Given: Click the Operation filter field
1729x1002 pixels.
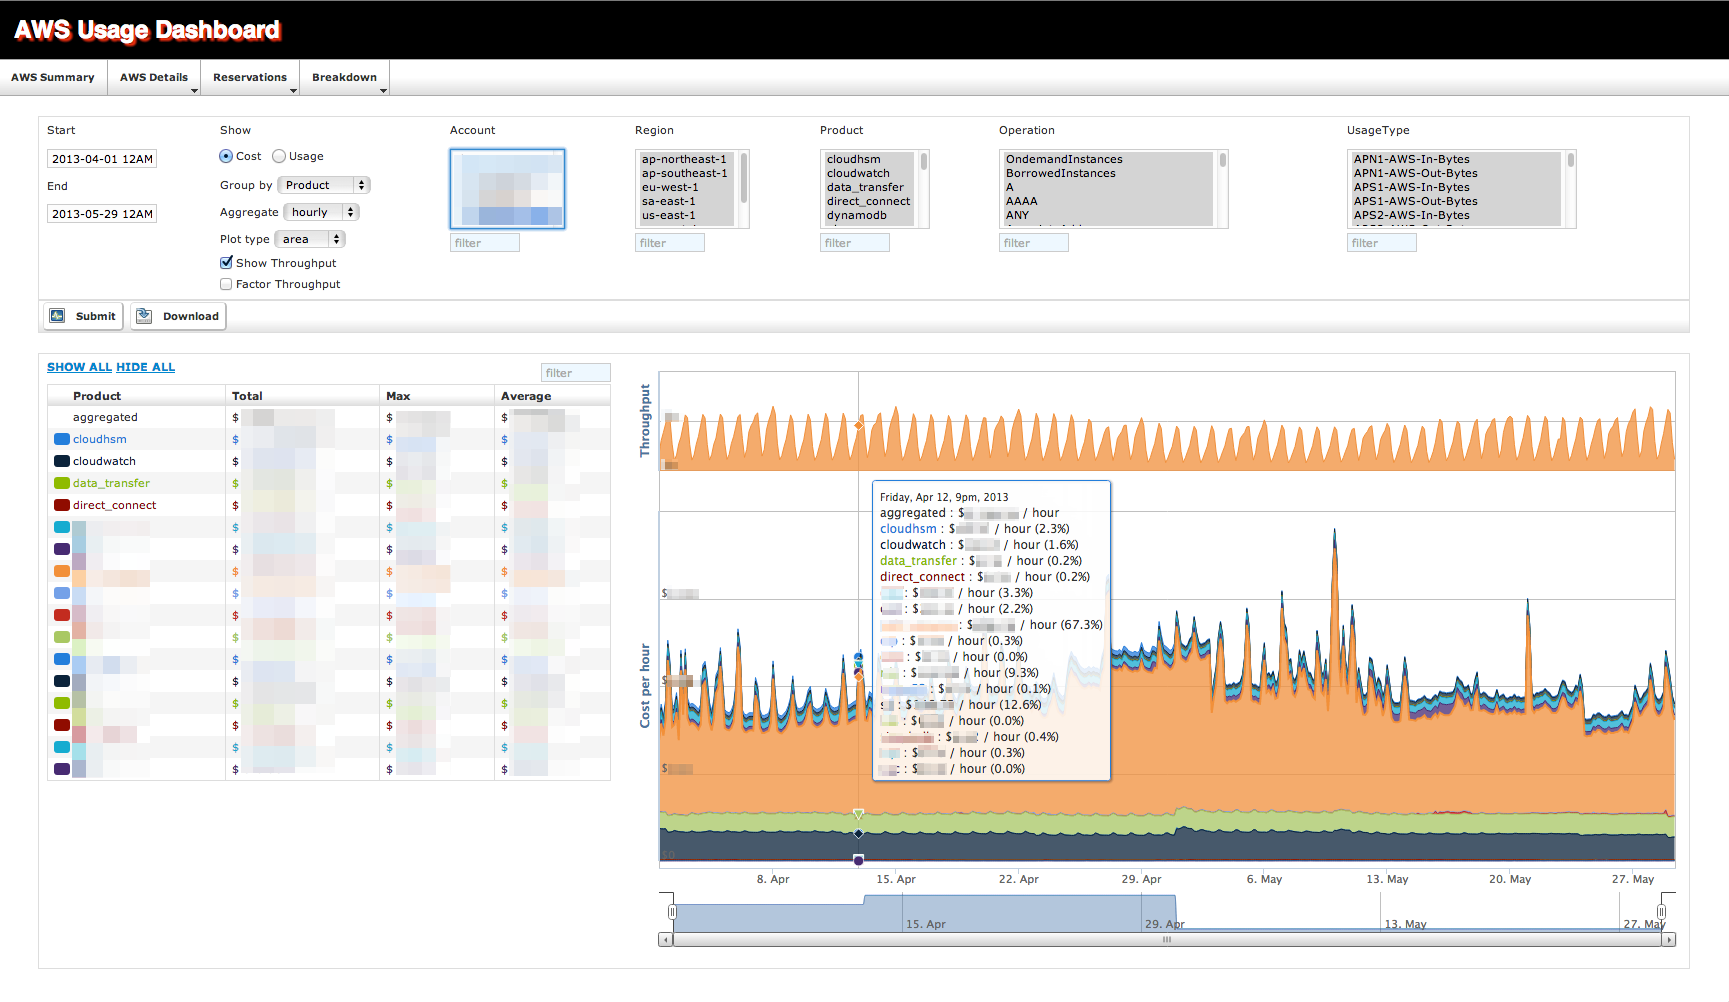Looking at the screenshot, I should tap(1034, 243).
